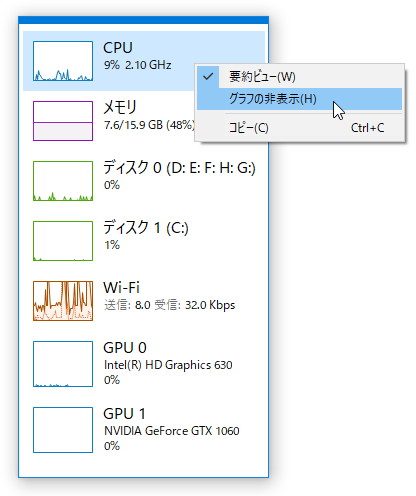Select the ディスク 1 (C:) entry label
This screenshot has height=496, width=416.
point(146,228)
